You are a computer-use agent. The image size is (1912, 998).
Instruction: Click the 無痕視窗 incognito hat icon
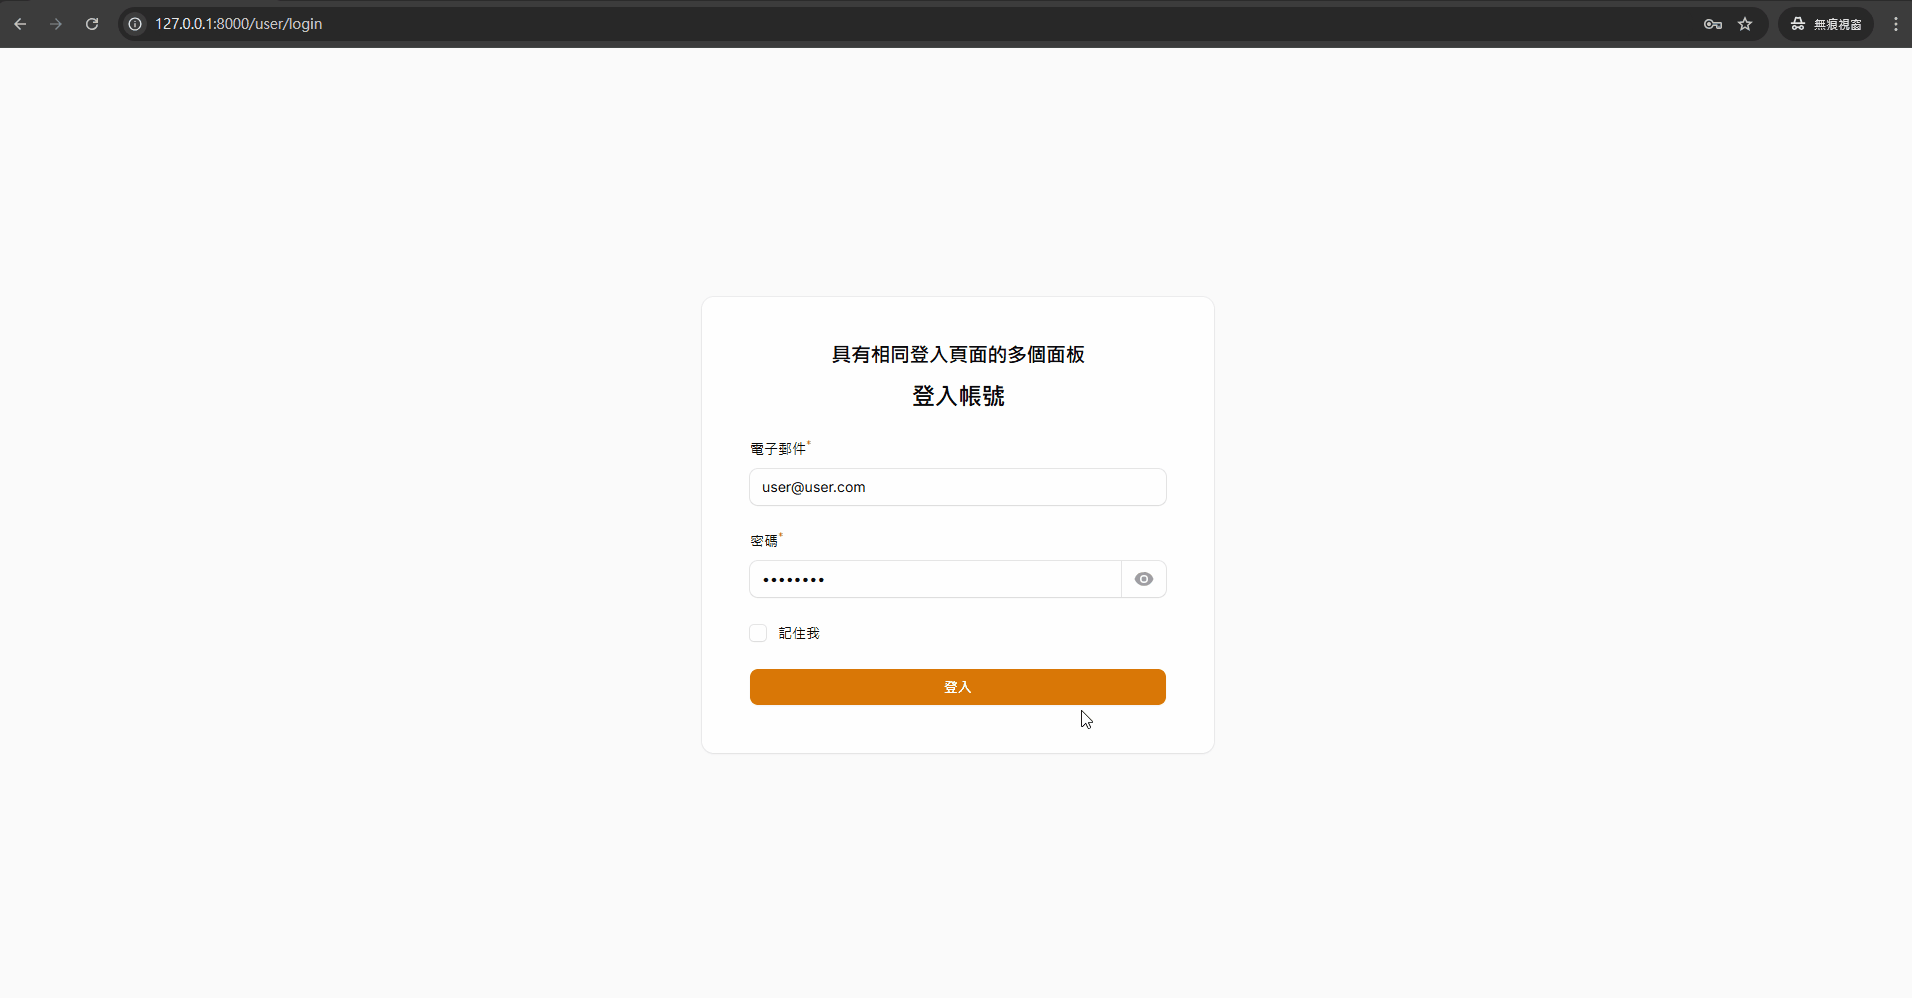[x=1797, y=23]
